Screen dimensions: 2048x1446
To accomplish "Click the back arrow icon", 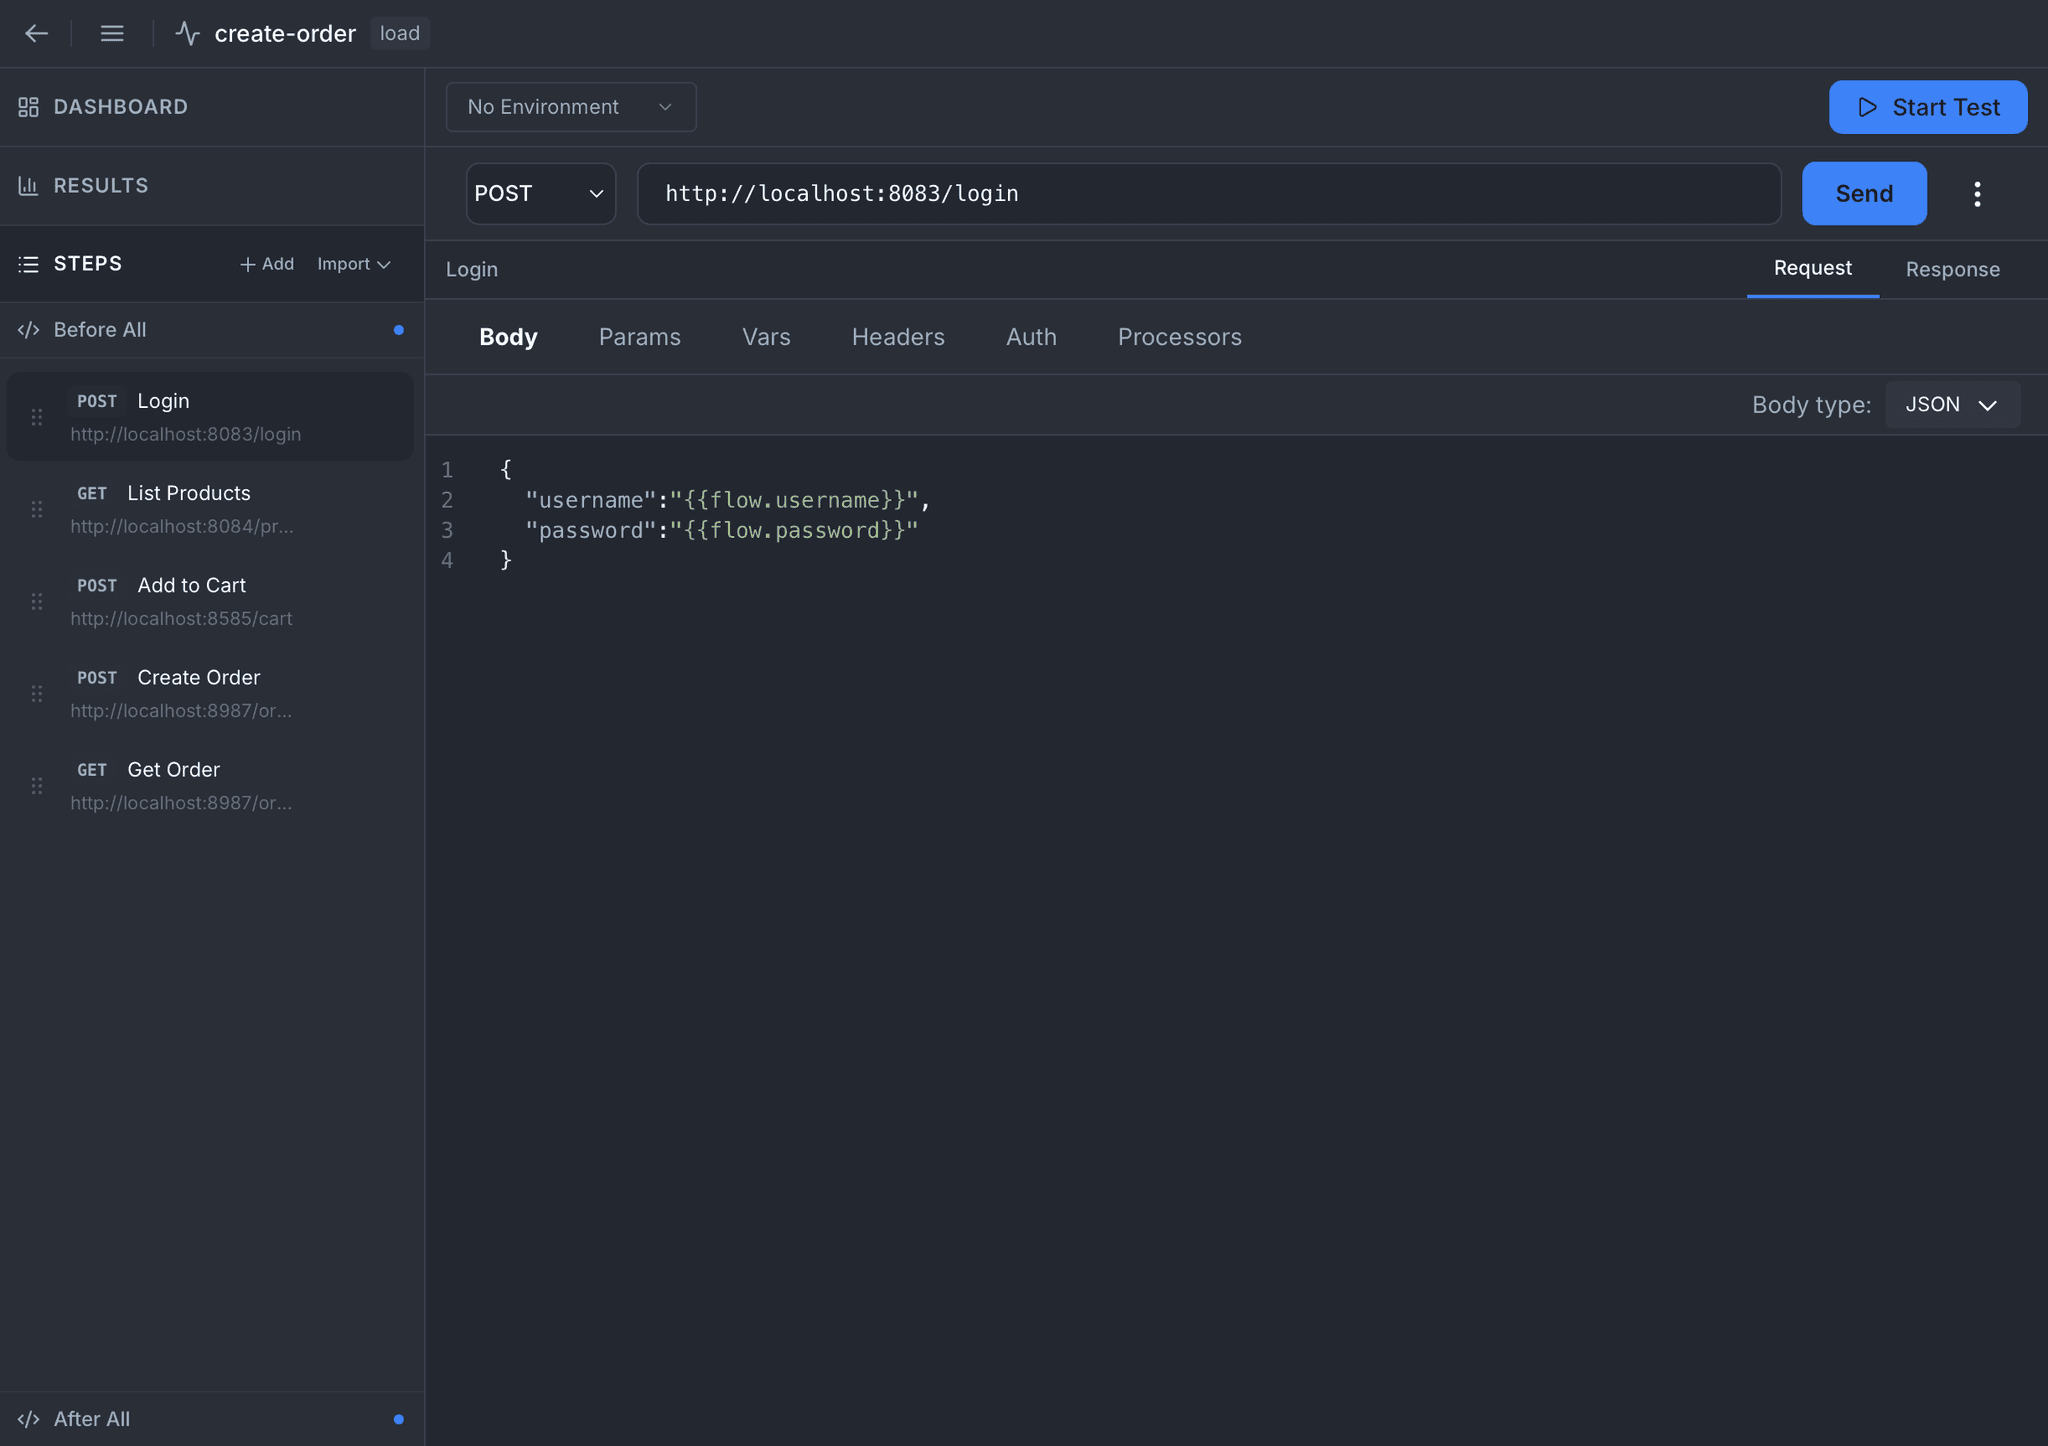I will (x=37, y=33).
